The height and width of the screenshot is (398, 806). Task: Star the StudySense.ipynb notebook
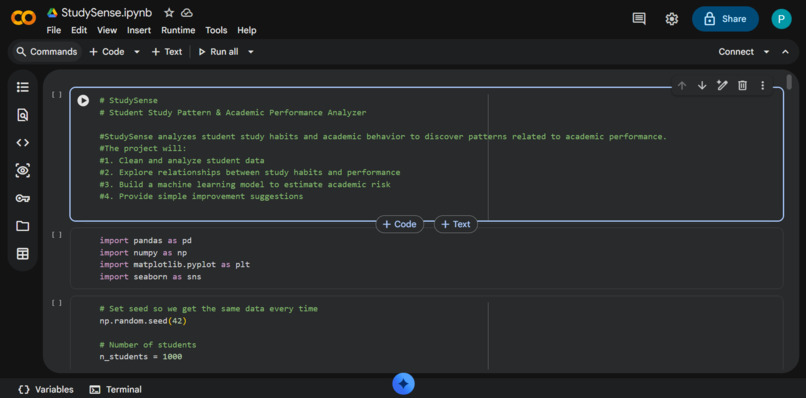click(169, 13)
